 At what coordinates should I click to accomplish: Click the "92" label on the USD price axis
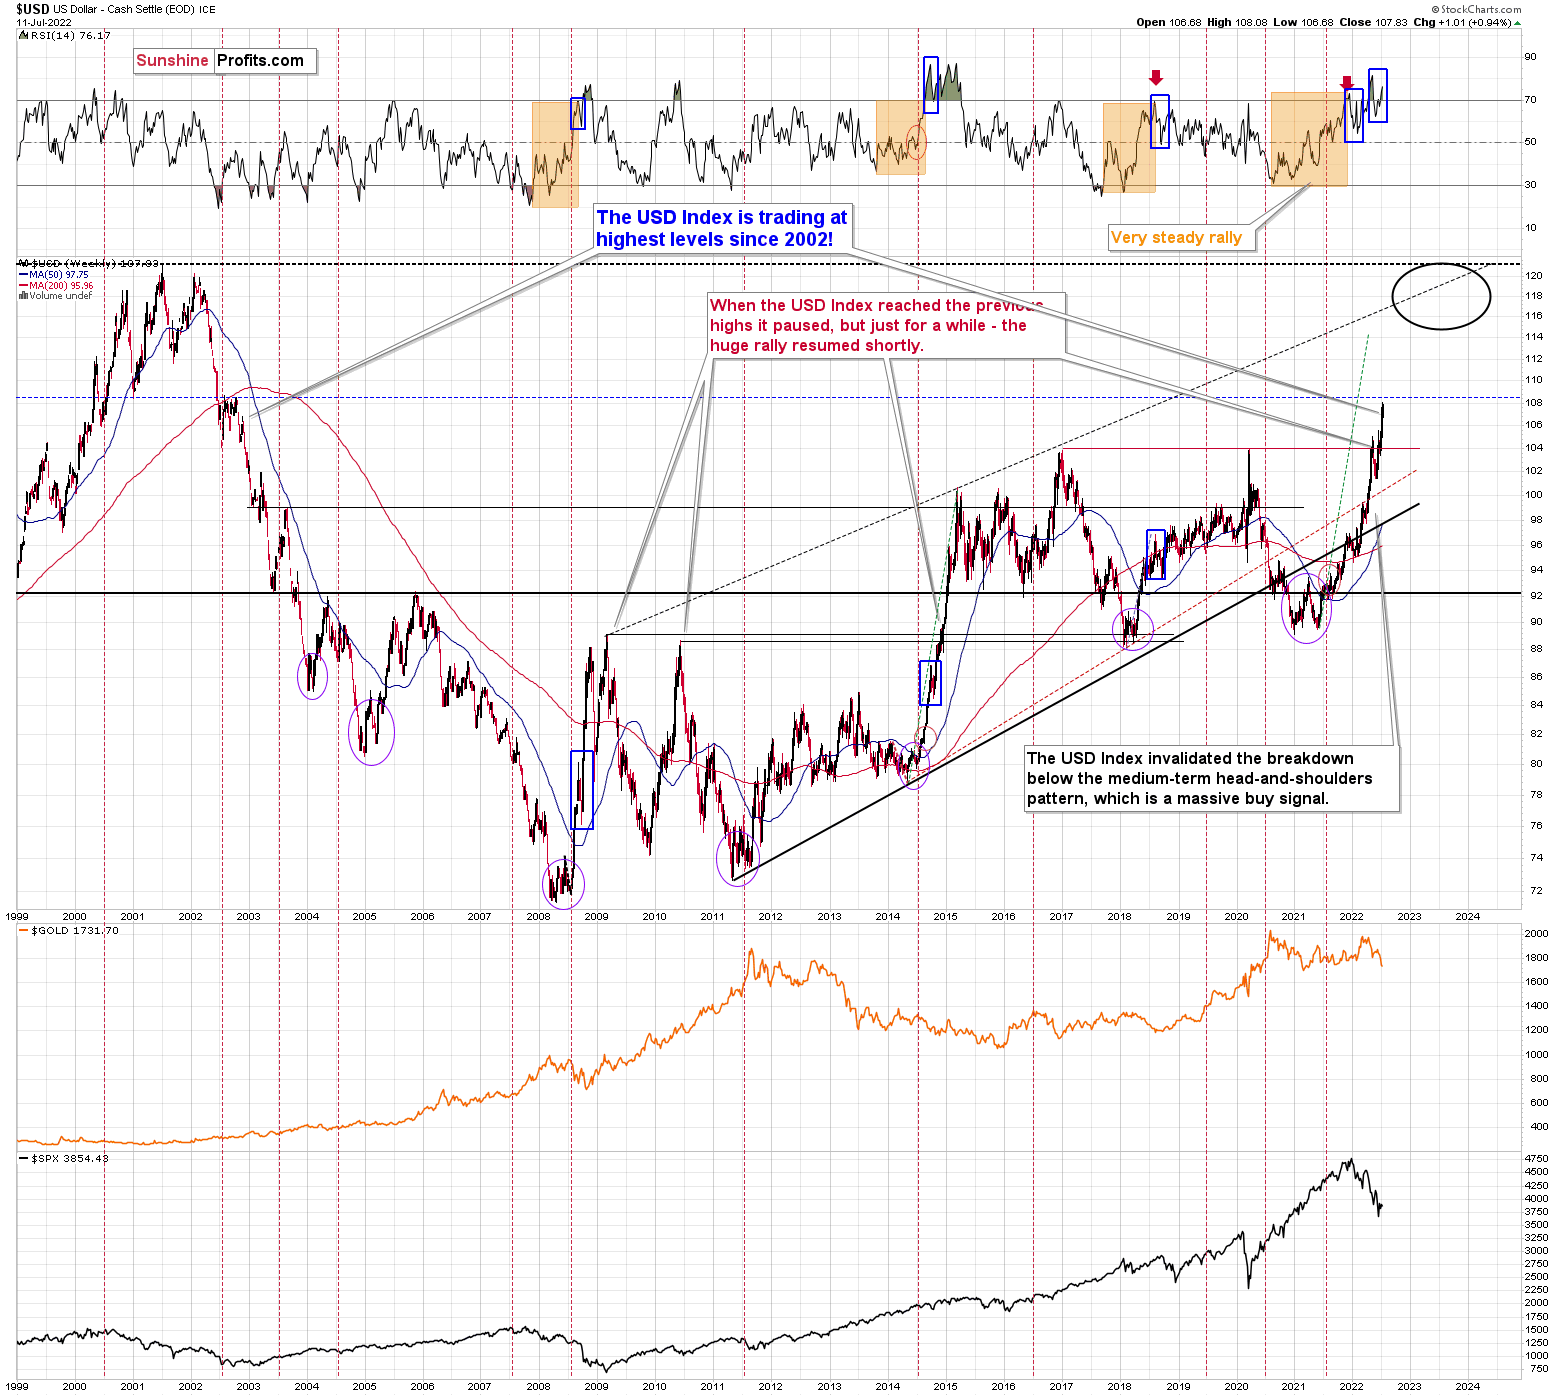pos(1534,595)
